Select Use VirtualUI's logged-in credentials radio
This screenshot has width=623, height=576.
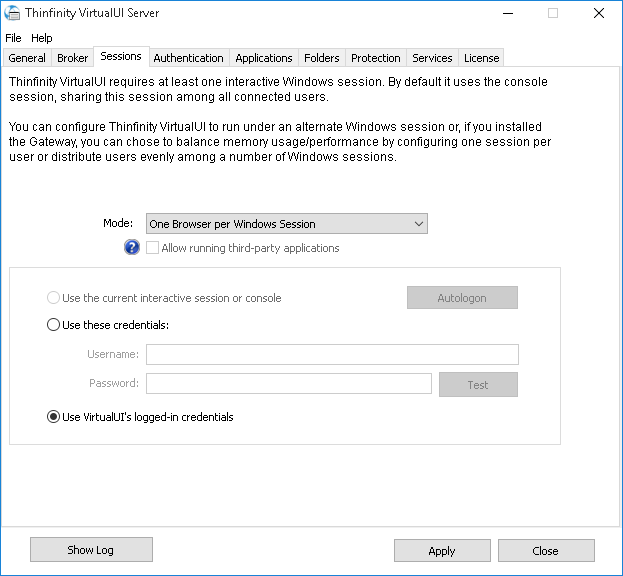click(53, 417)
